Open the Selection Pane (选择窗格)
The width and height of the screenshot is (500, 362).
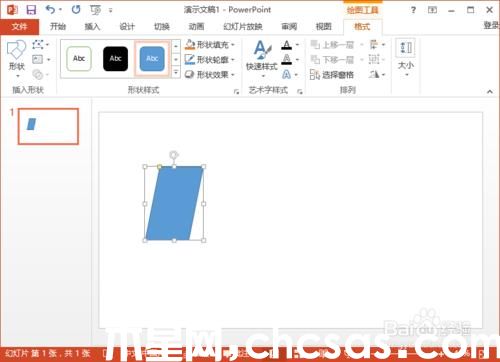[x=332, y=75]
